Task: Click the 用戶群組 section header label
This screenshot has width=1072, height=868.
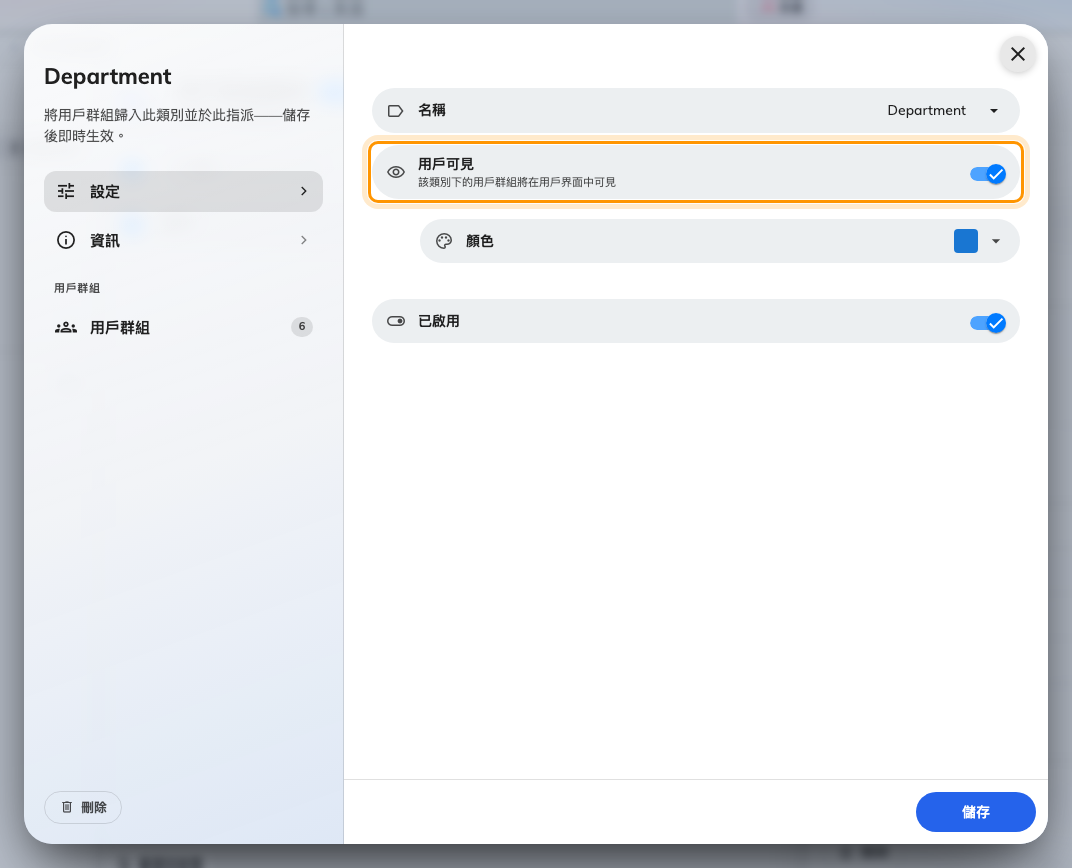Action: (77, 288)
